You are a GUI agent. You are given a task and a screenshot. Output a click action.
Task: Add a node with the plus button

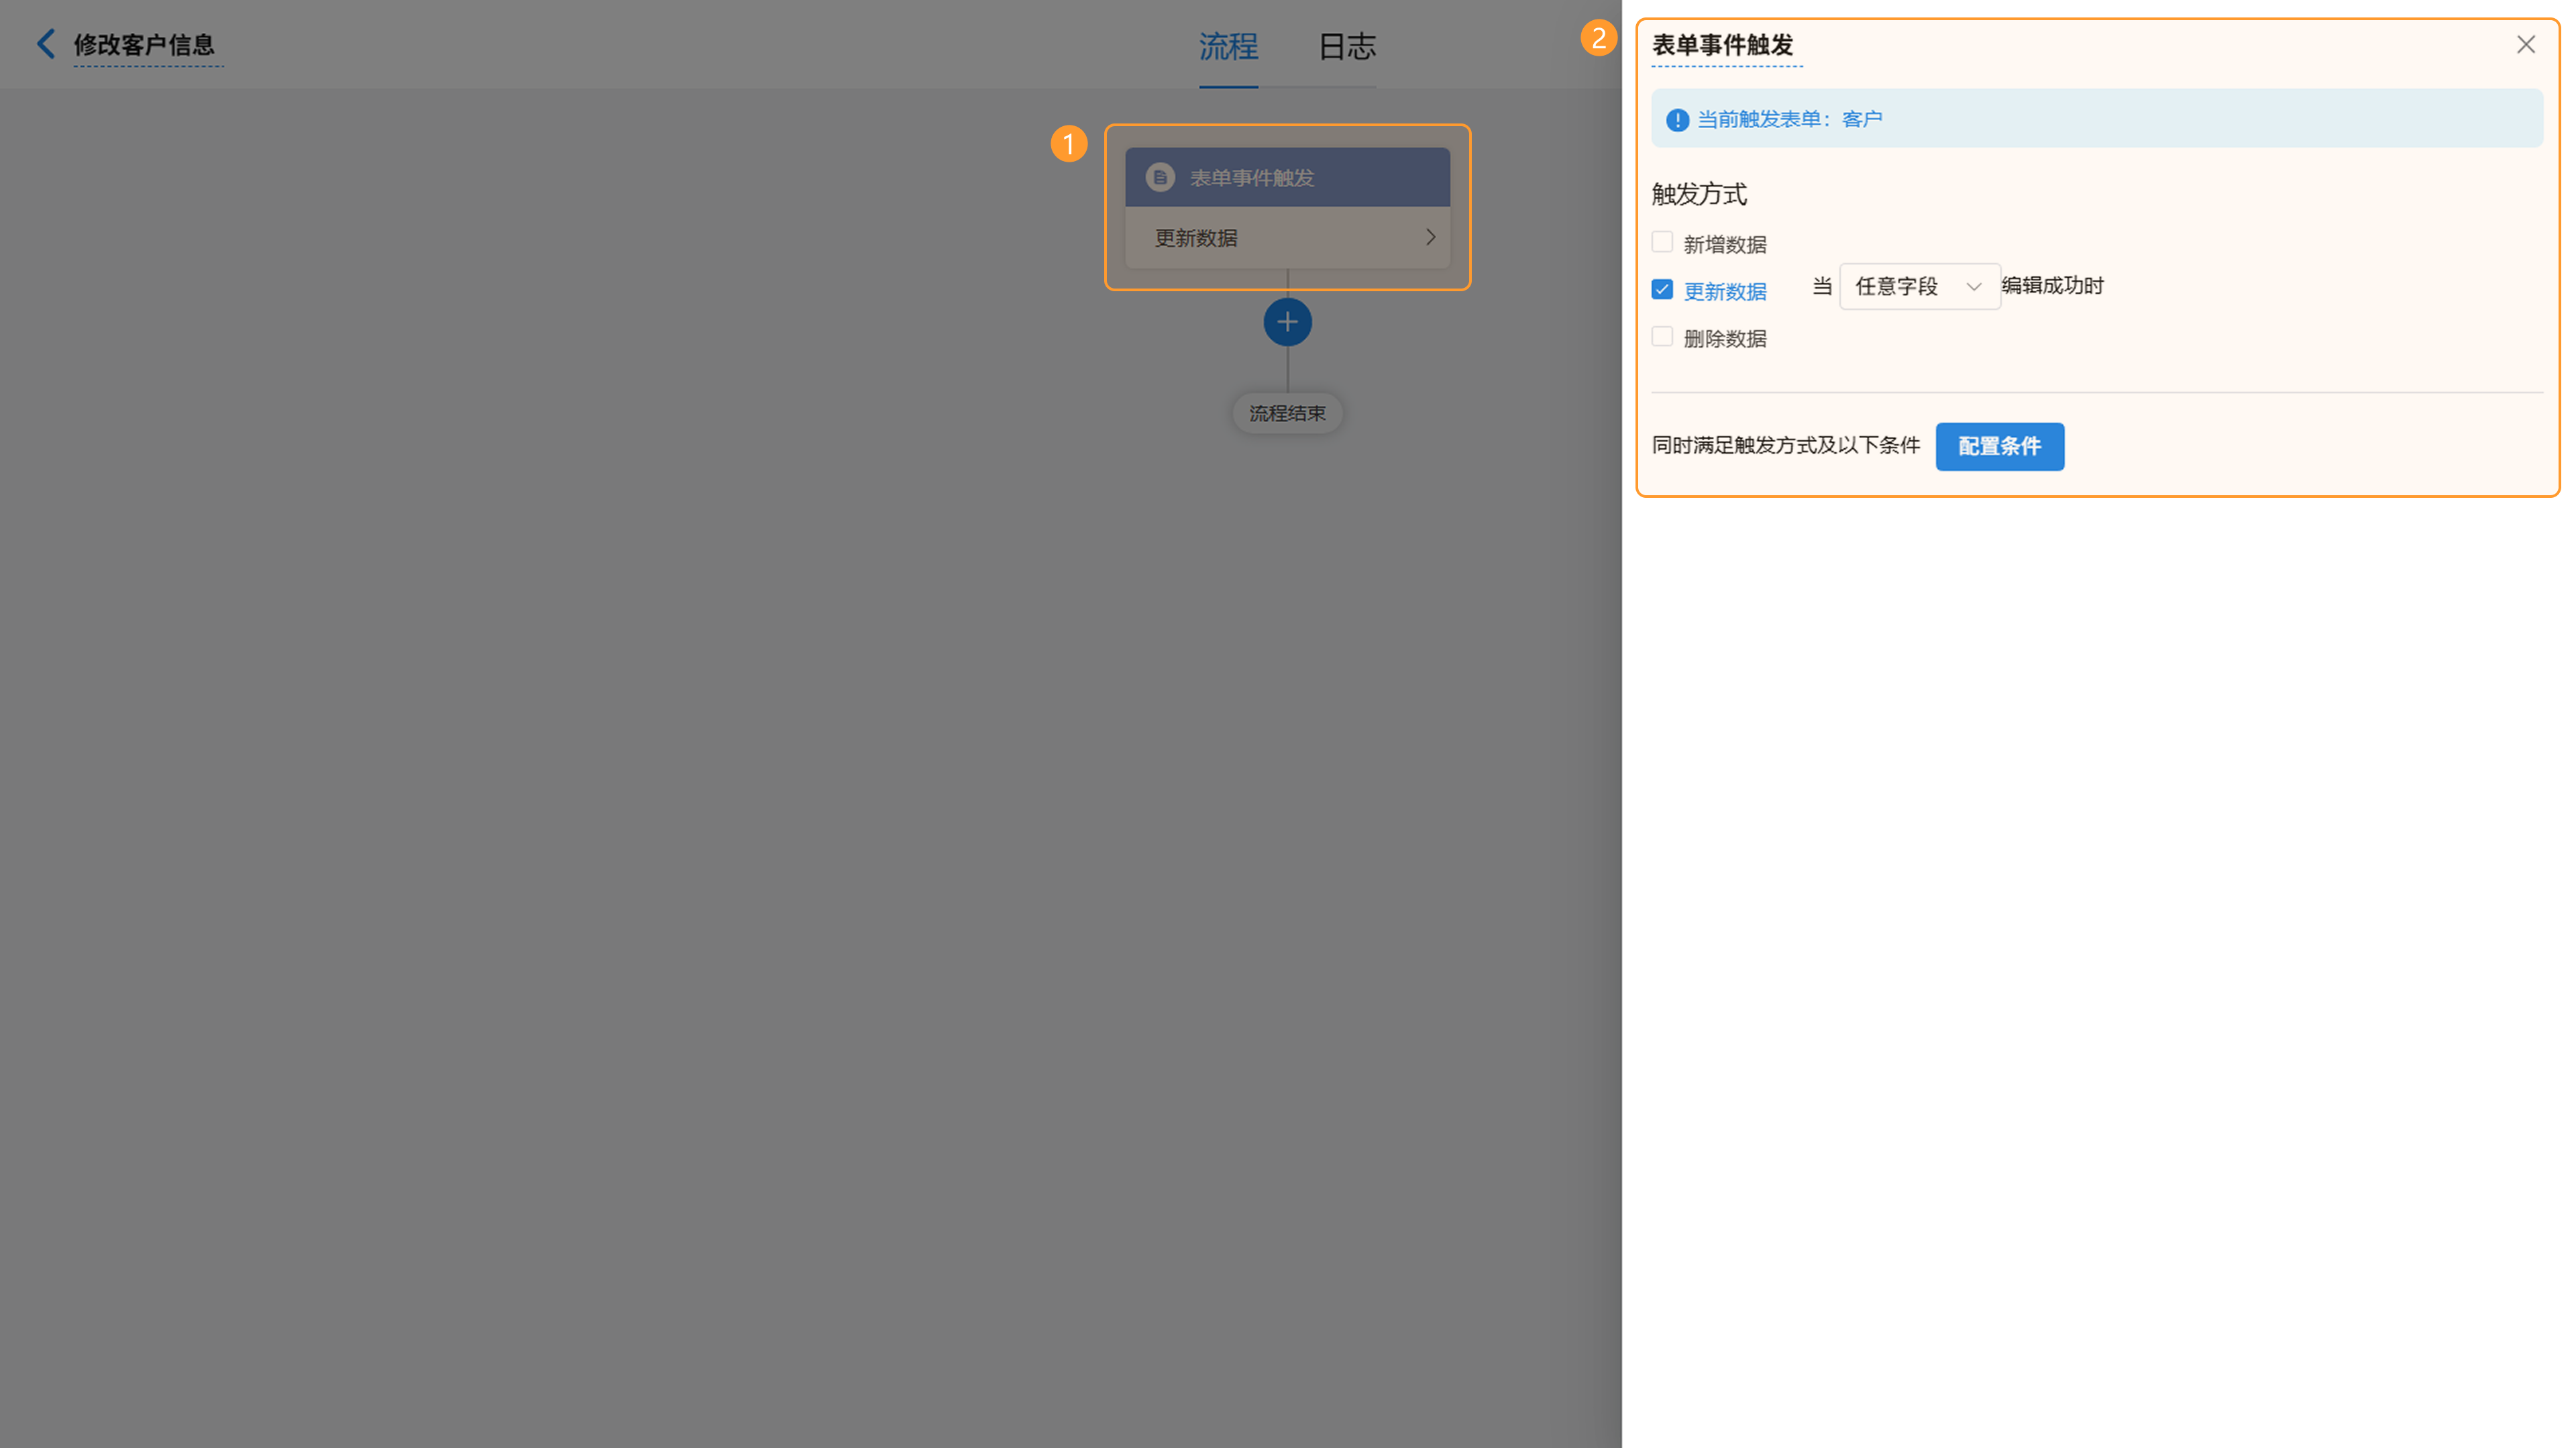click(1287, 322)
